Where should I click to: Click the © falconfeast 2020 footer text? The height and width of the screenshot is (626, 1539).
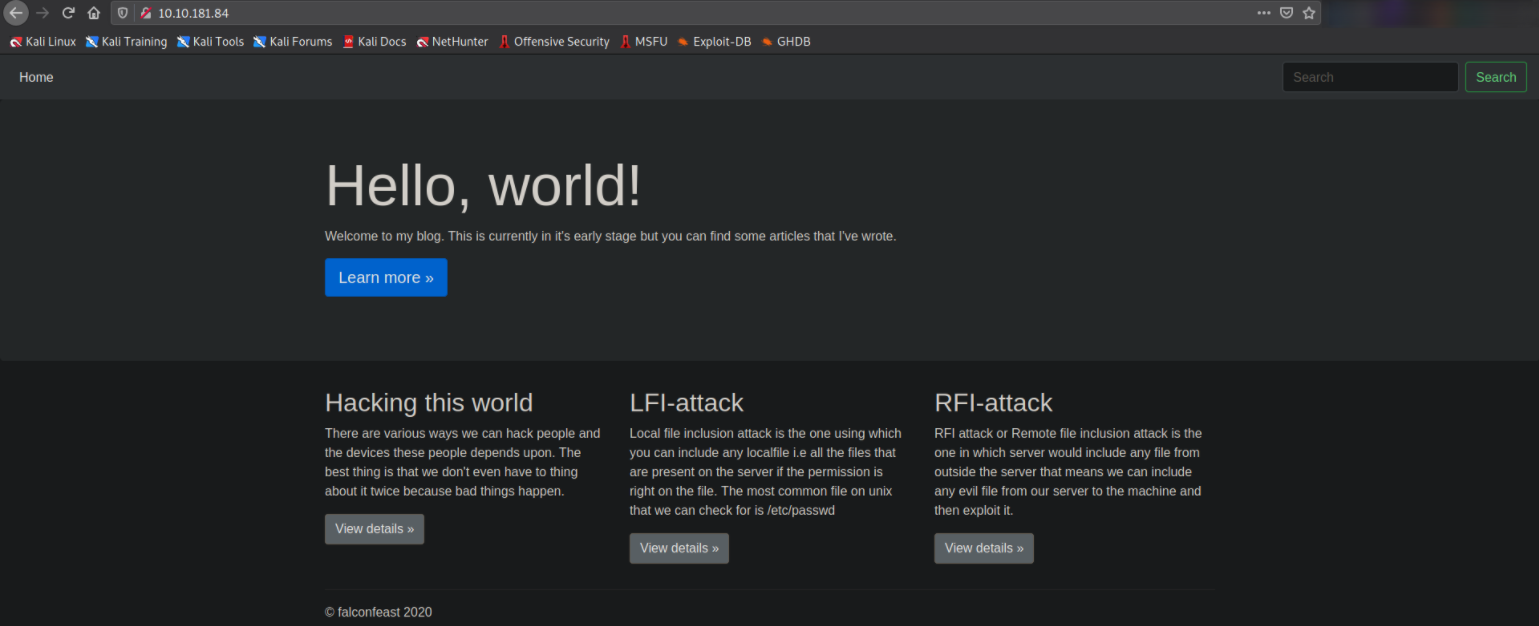(378, 612)
